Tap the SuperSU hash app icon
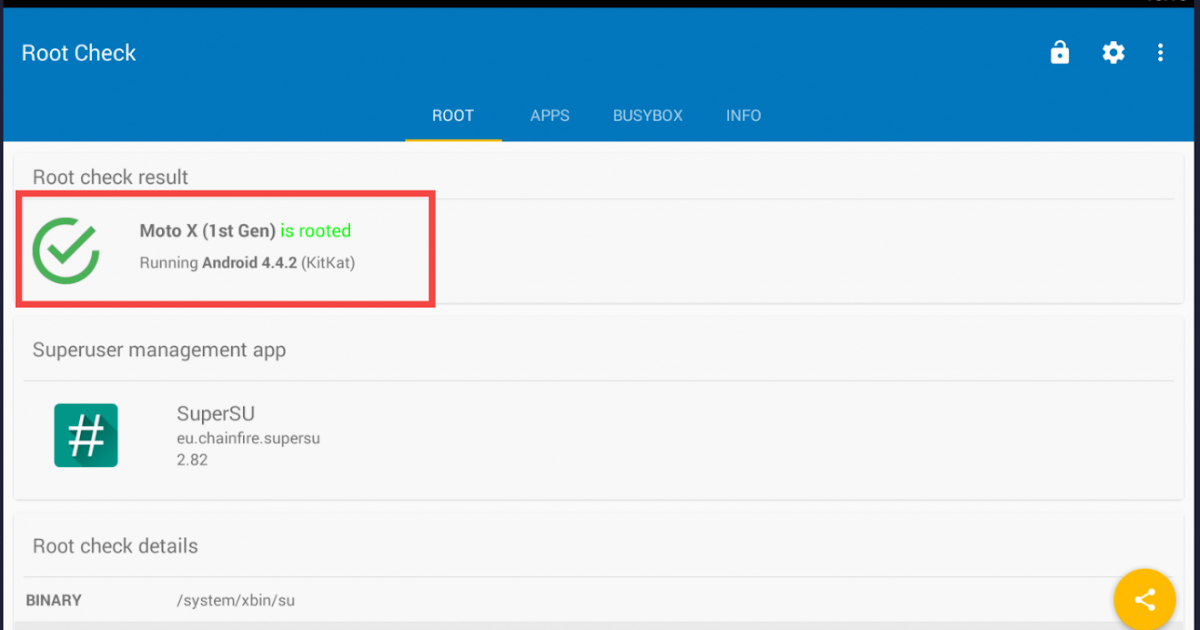1200x630 pixels. (86, 435)
